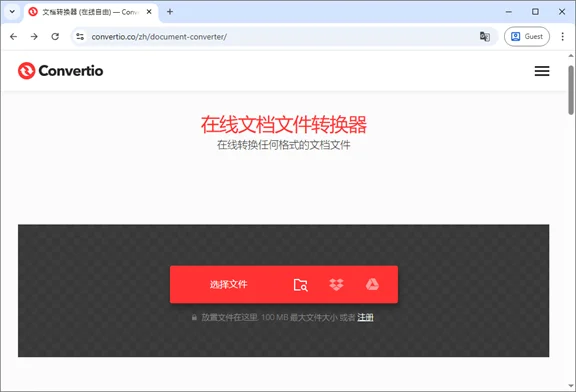Click the address bar URL
The height and width of the screenshot is (392, 576).
pyautogui.click(x=159, y=37)
